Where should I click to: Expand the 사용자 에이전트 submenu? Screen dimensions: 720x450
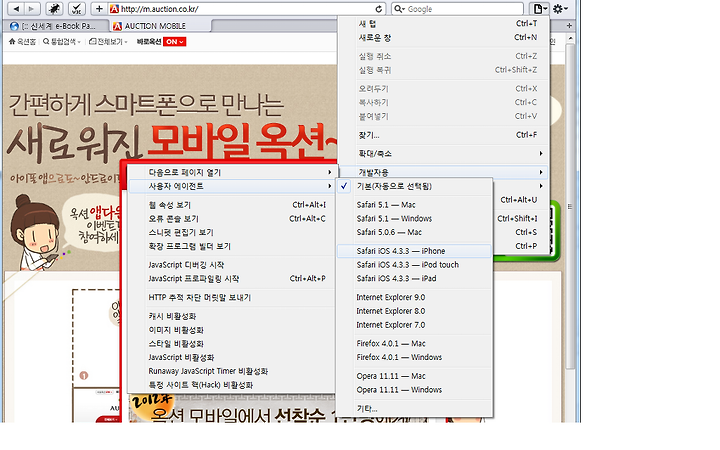point(232,186)
